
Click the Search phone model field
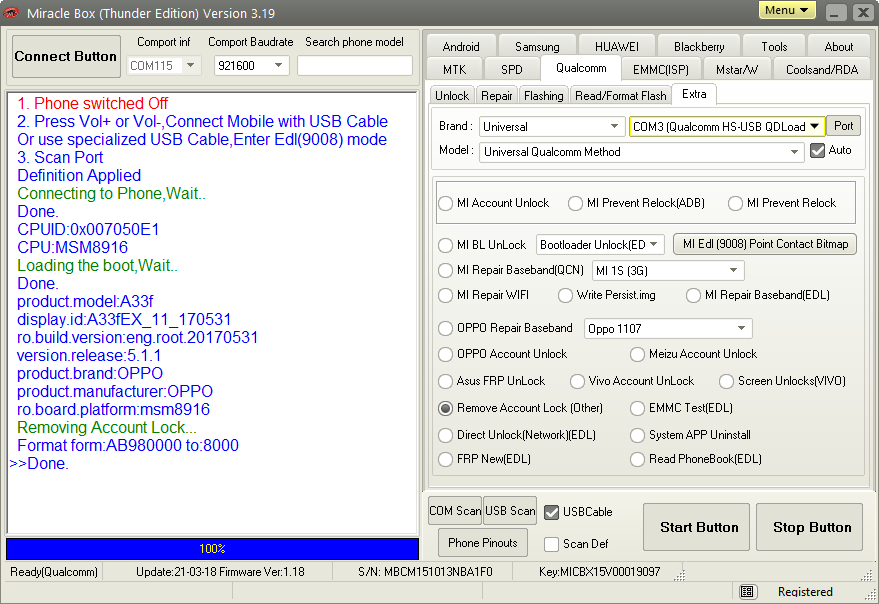coord(354,66)
